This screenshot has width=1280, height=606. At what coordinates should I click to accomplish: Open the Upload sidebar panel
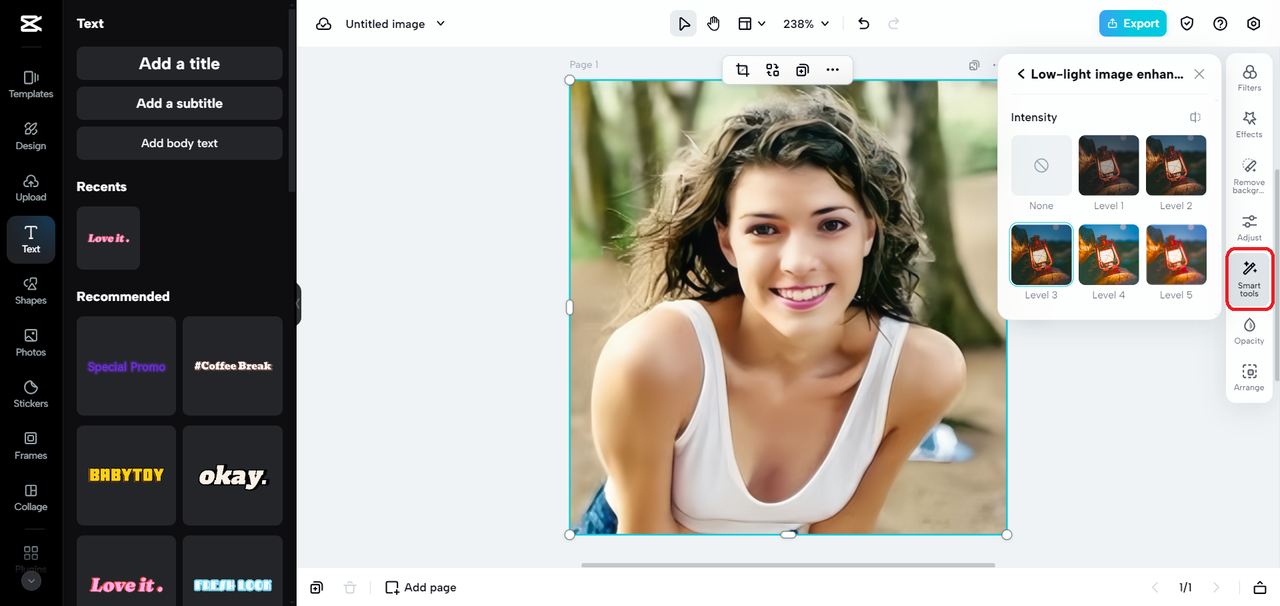pyautogui.click(x=31, y=188)
